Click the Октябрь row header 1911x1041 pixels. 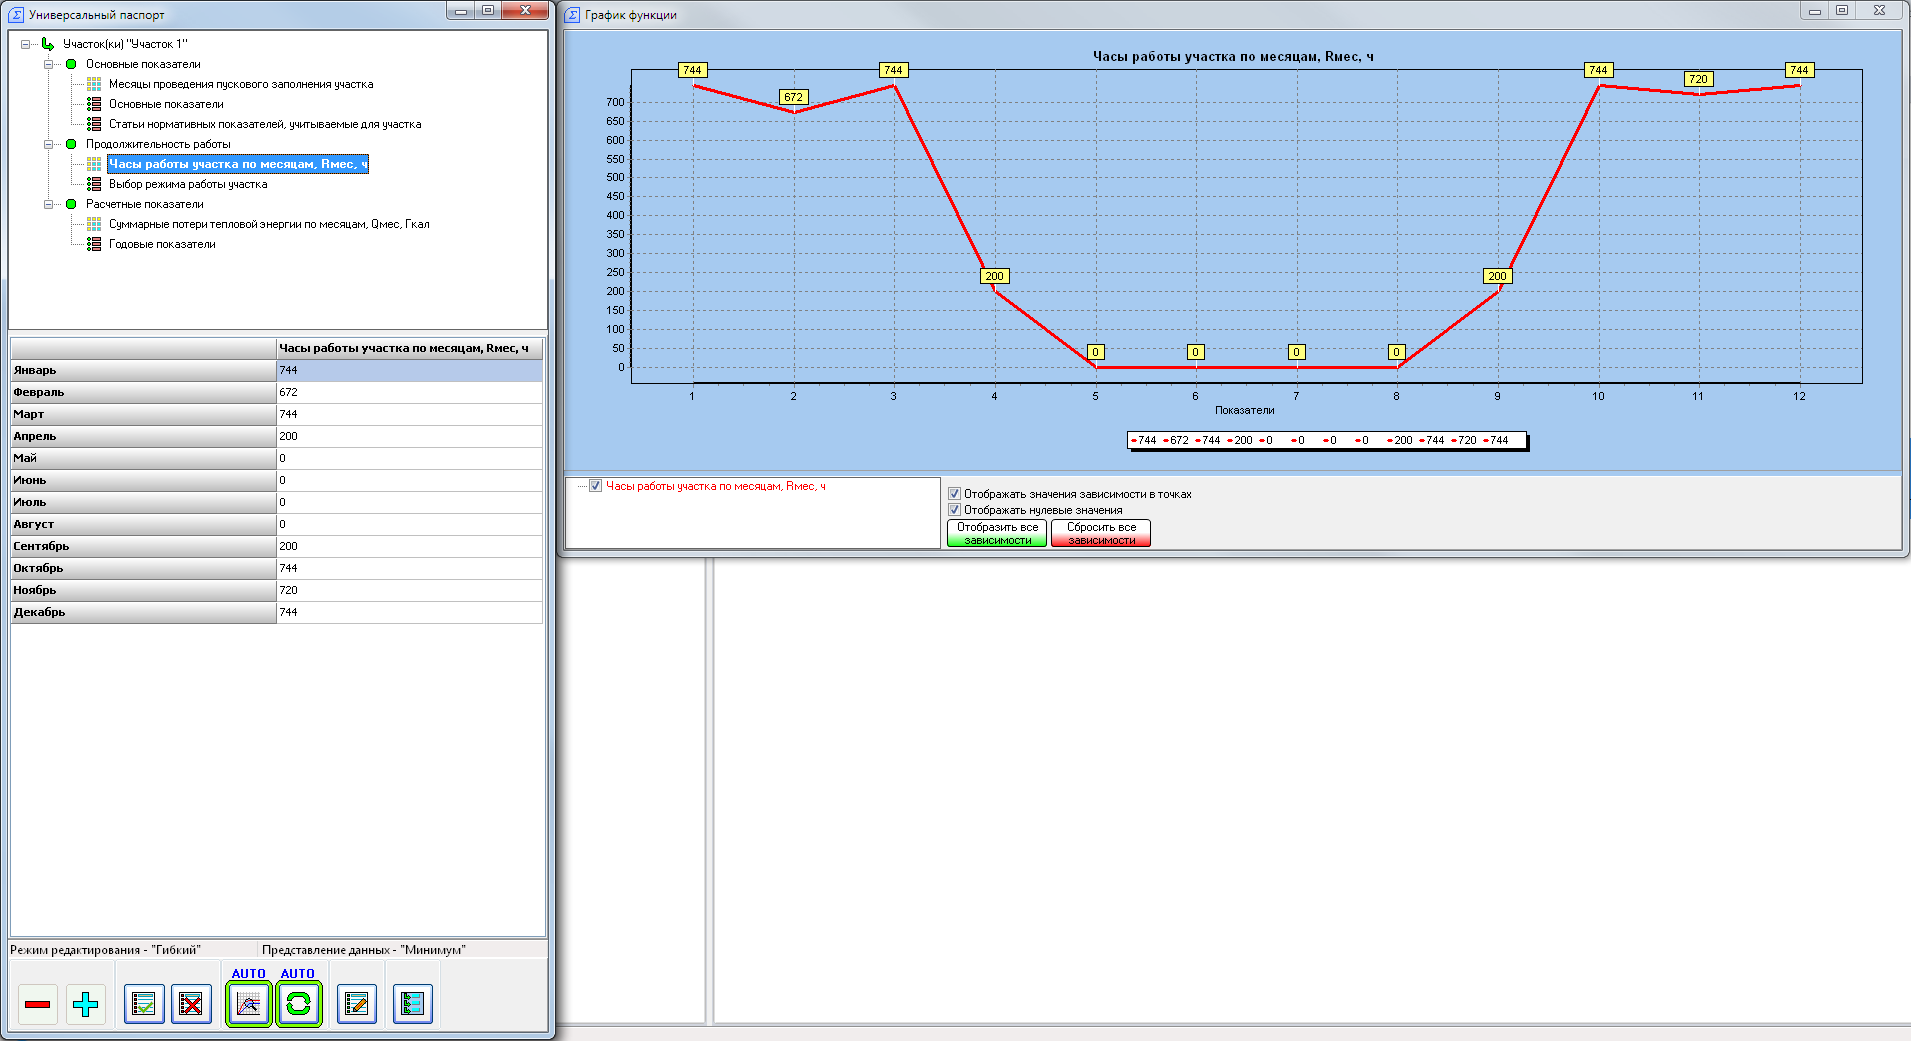tap(143, 568)
